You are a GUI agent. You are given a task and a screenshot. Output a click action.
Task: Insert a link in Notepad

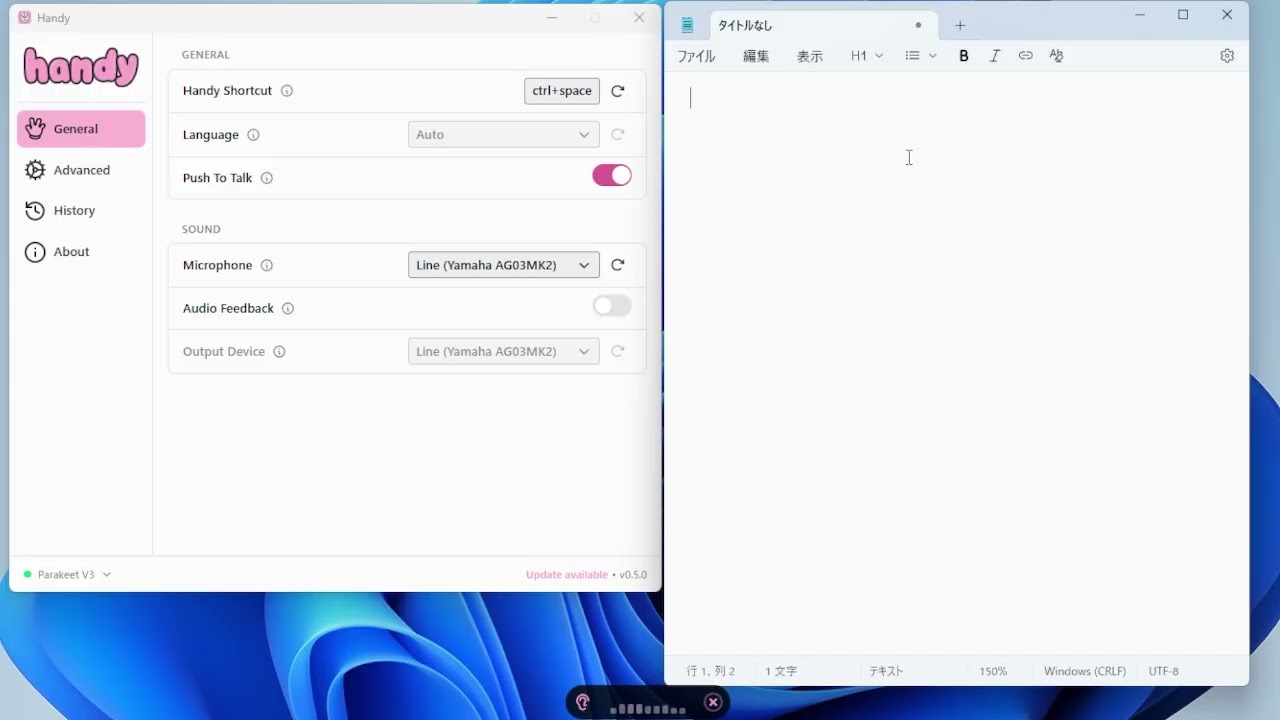[x=1026, y=56]
